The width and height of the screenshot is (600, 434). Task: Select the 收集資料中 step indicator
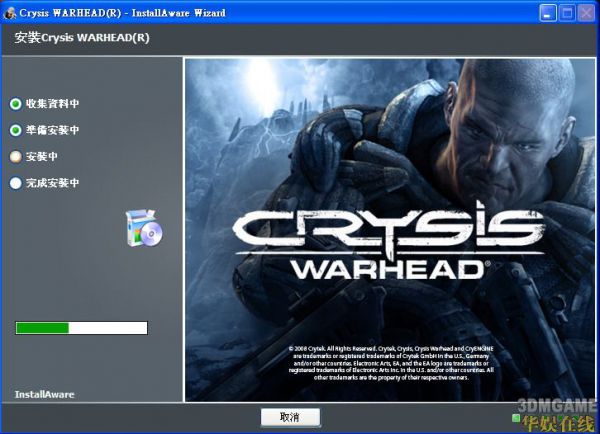15,103
